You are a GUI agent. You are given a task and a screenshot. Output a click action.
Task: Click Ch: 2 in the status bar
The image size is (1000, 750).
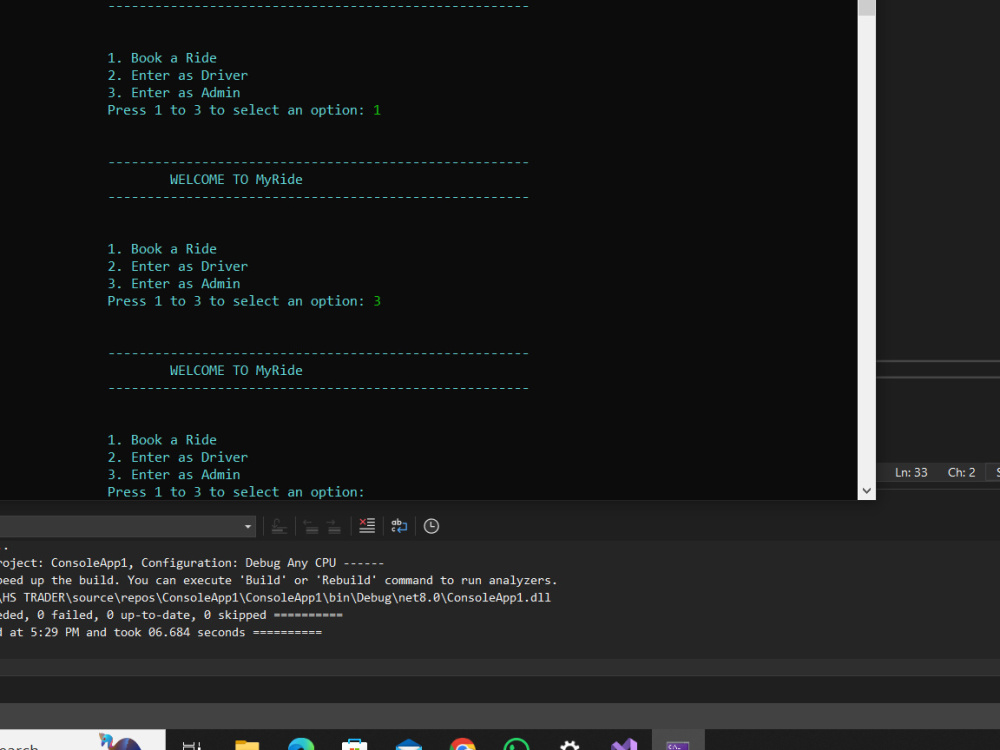[x=962, y=472]
